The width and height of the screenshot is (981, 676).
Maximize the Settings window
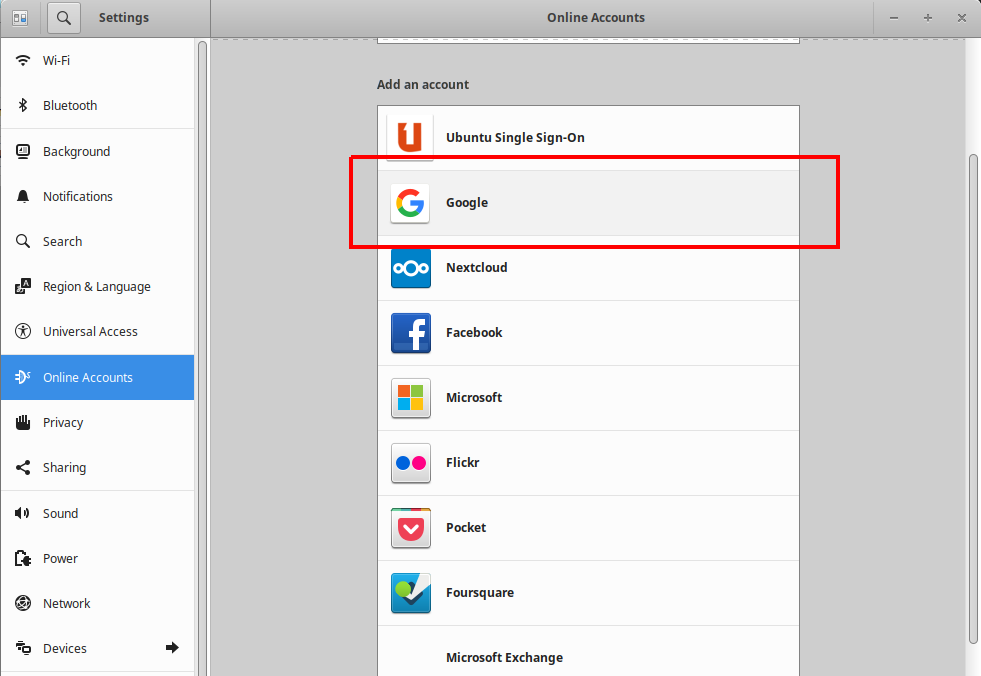click(928, 18)
